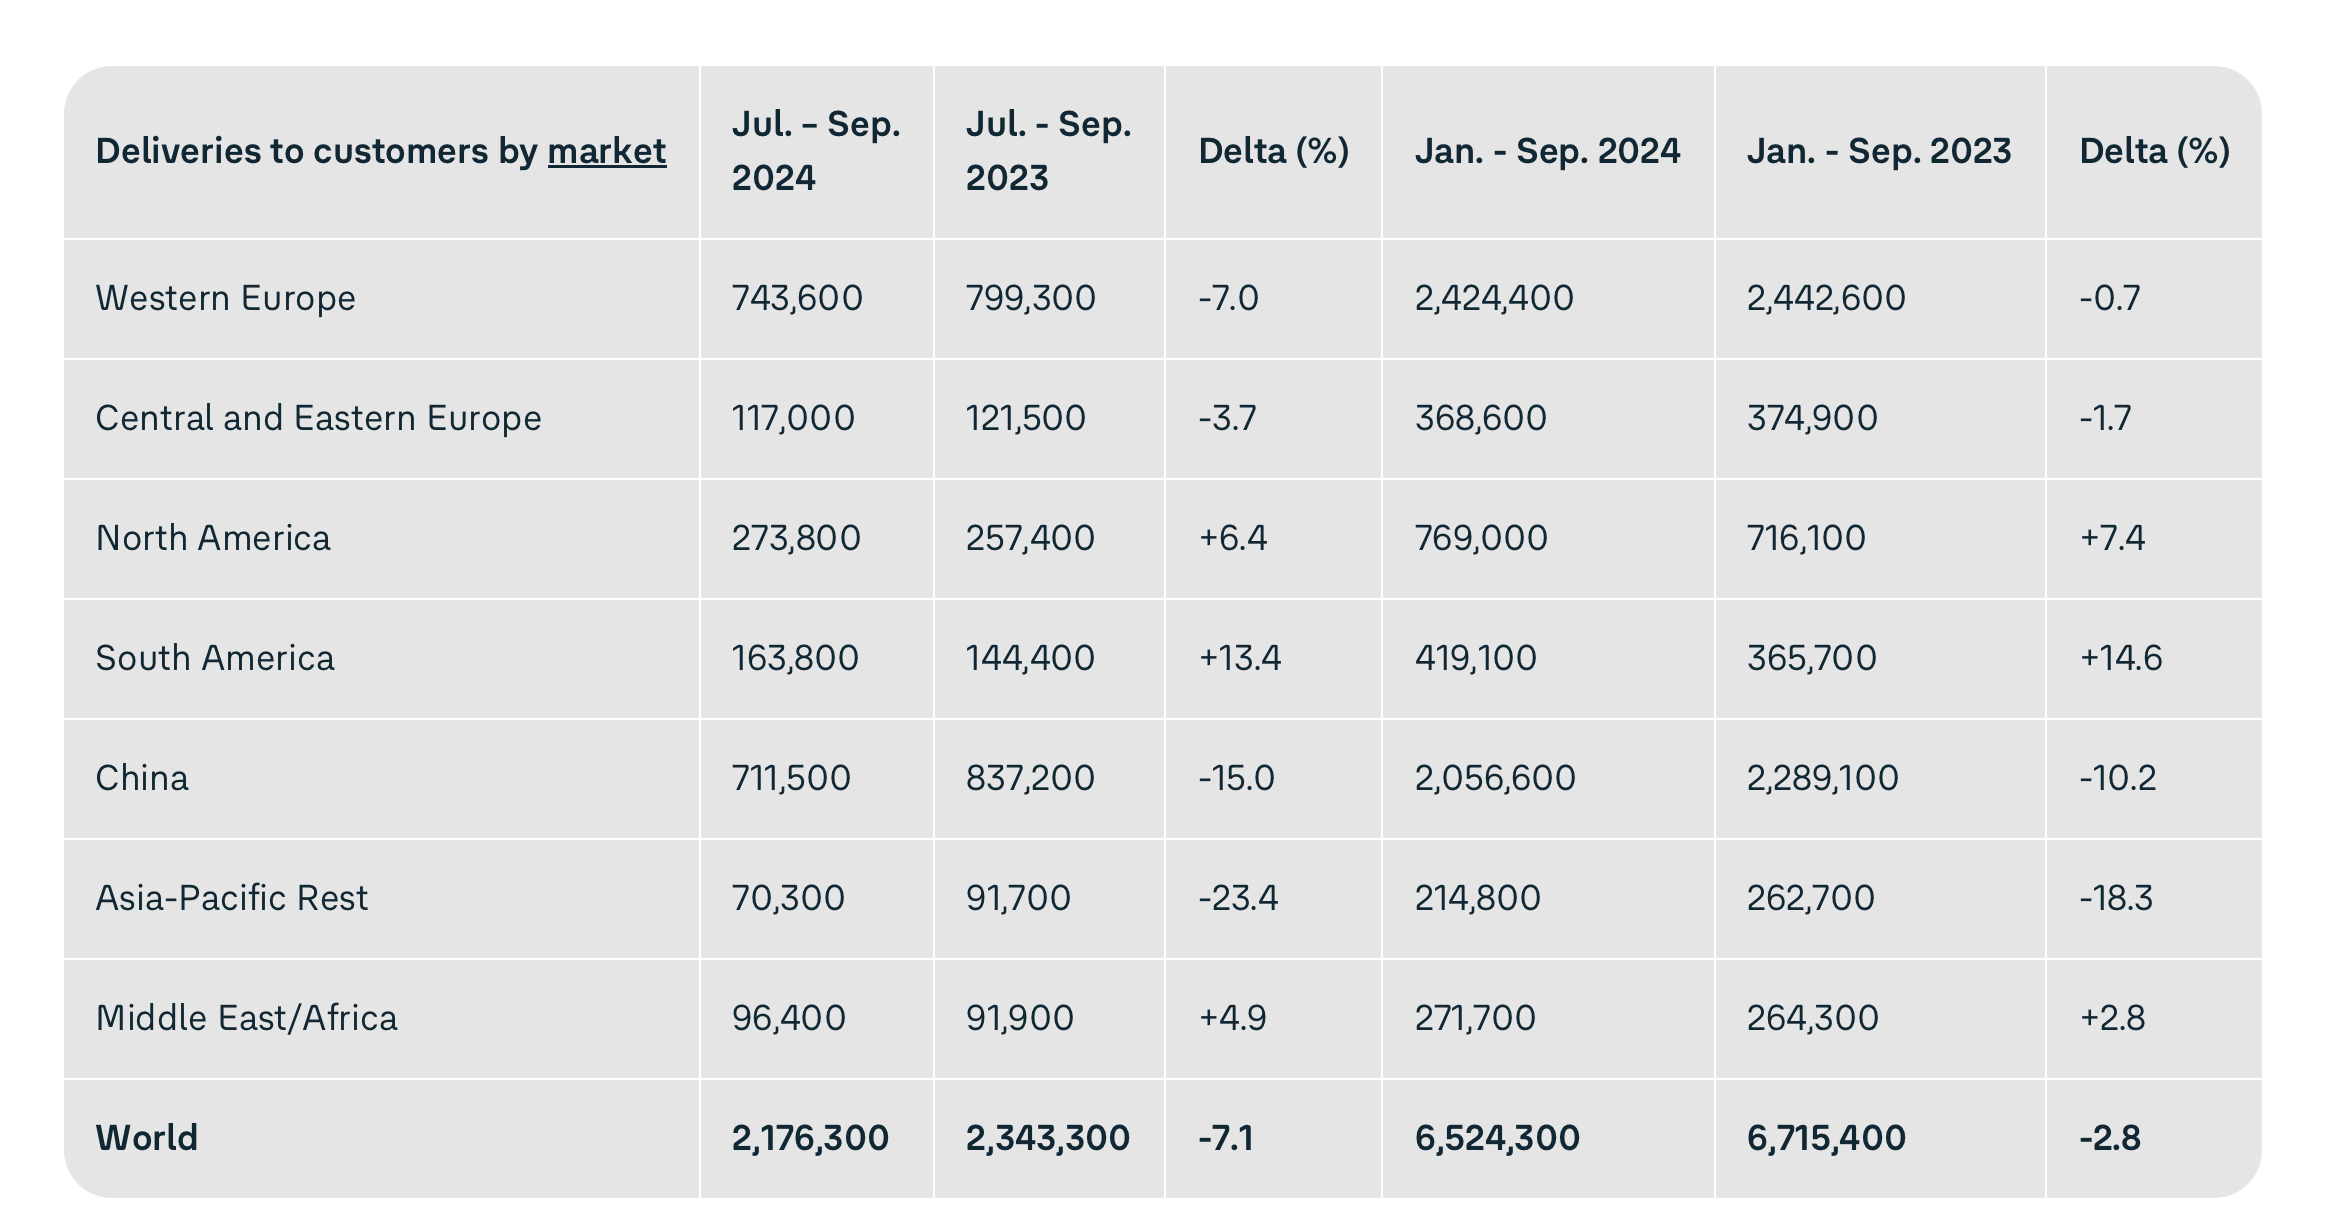
Task: Select the 2,343,300 World total cell
Action: tap(1047, 1138)
